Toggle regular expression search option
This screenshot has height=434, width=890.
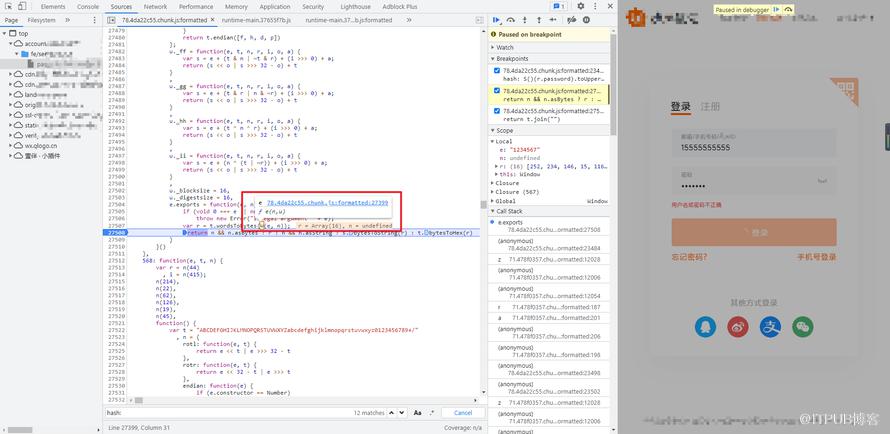[432, 412]
